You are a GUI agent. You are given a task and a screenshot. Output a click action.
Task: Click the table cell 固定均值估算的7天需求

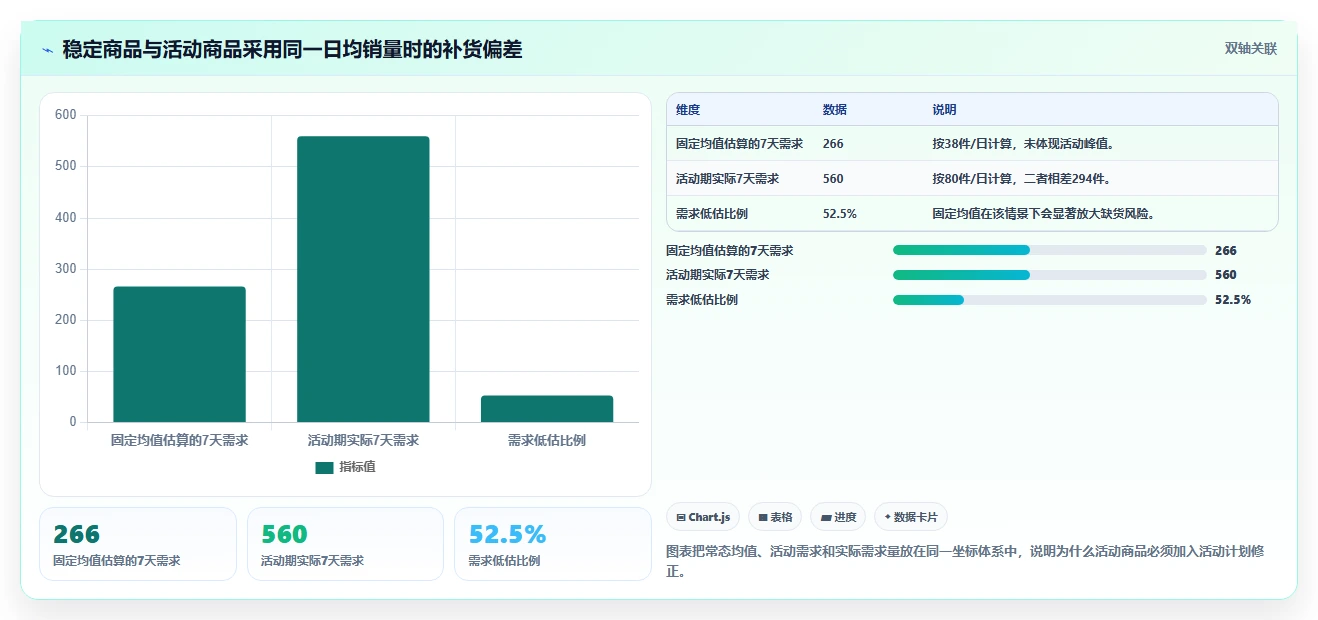[x=739, y=144]
